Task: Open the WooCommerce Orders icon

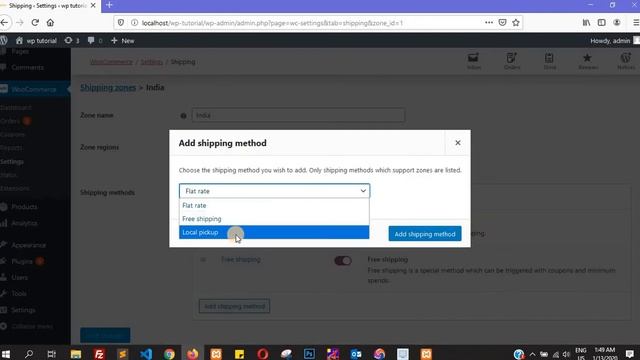Action: [x=512, y=61]
